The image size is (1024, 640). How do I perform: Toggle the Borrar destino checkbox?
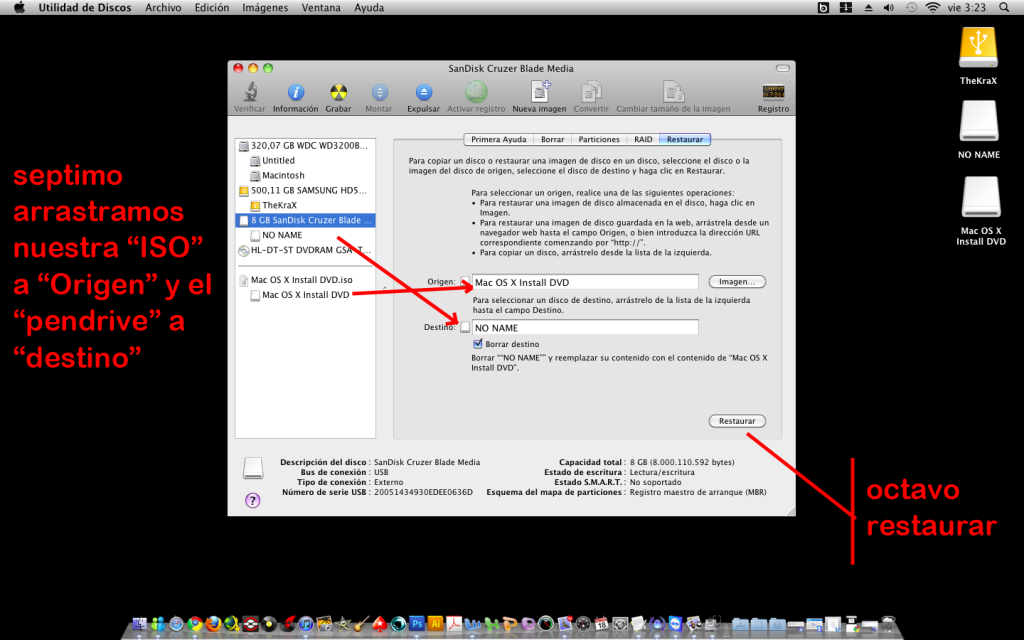(477, 344)
